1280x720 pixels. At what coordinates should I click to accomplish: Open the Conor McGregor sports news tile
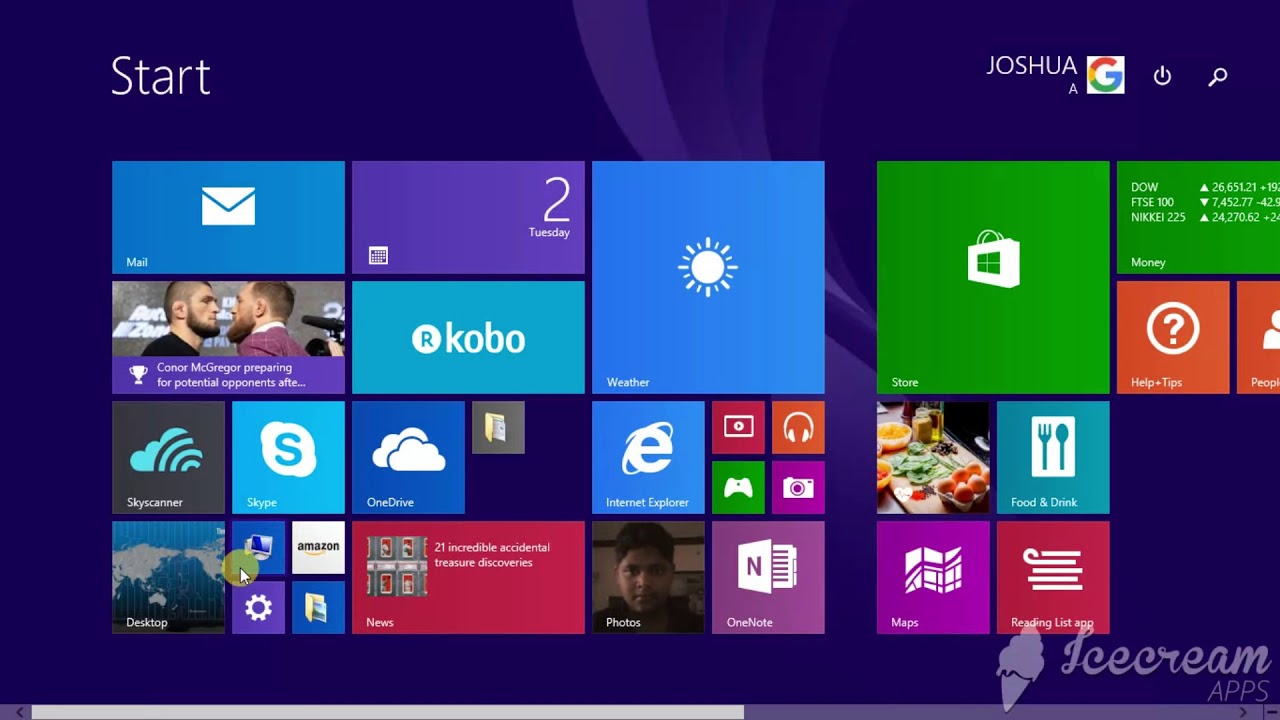[228, 337]
